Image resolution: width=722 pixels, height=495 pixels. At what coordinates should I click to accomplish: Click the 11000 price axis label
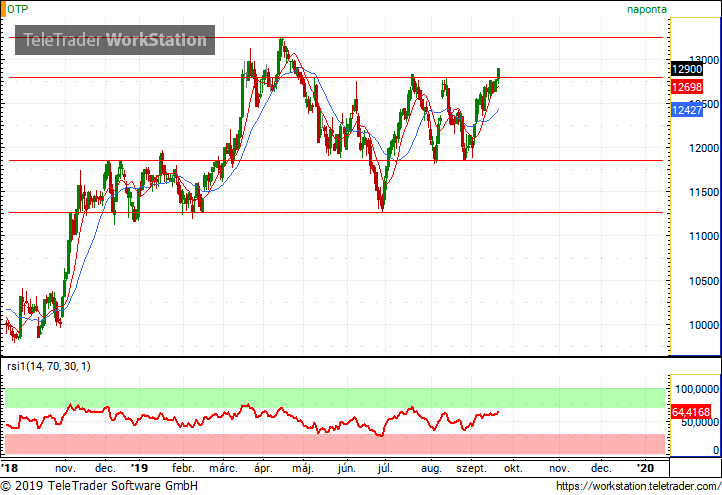704,236
